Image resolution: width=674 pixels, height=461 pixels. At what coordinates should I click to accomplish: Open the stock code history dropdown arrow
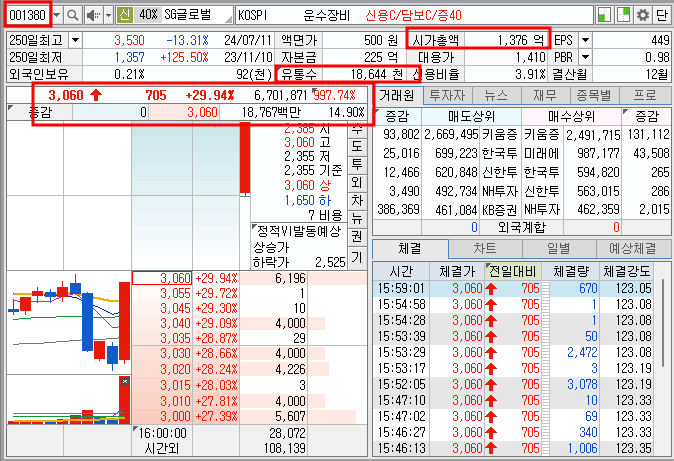point(57,15)
